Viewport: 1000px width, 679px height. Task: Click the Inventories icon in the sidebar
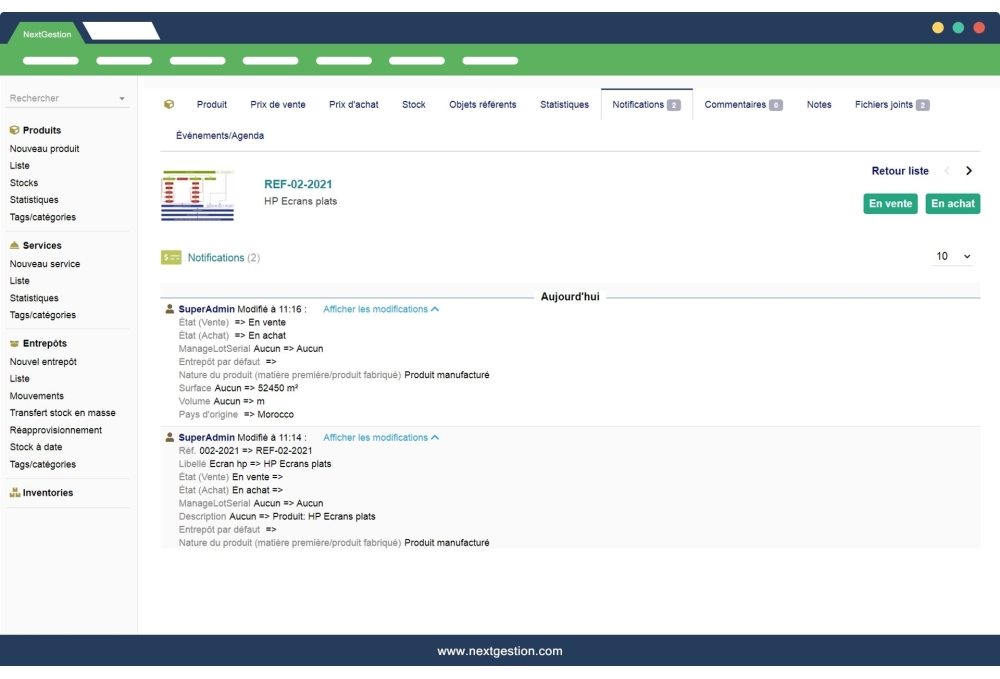14,491
